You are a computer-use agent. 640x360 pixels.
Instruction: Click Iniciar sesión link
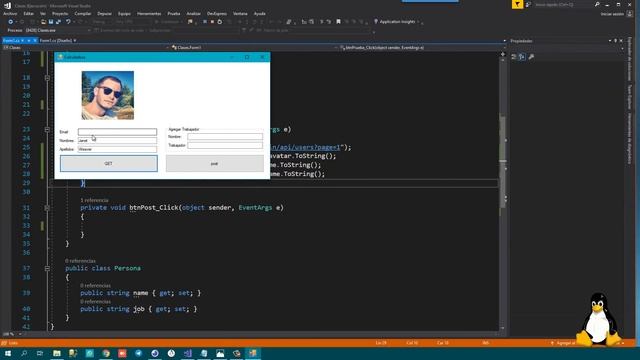pyautogui.click(x=612, y=14)
